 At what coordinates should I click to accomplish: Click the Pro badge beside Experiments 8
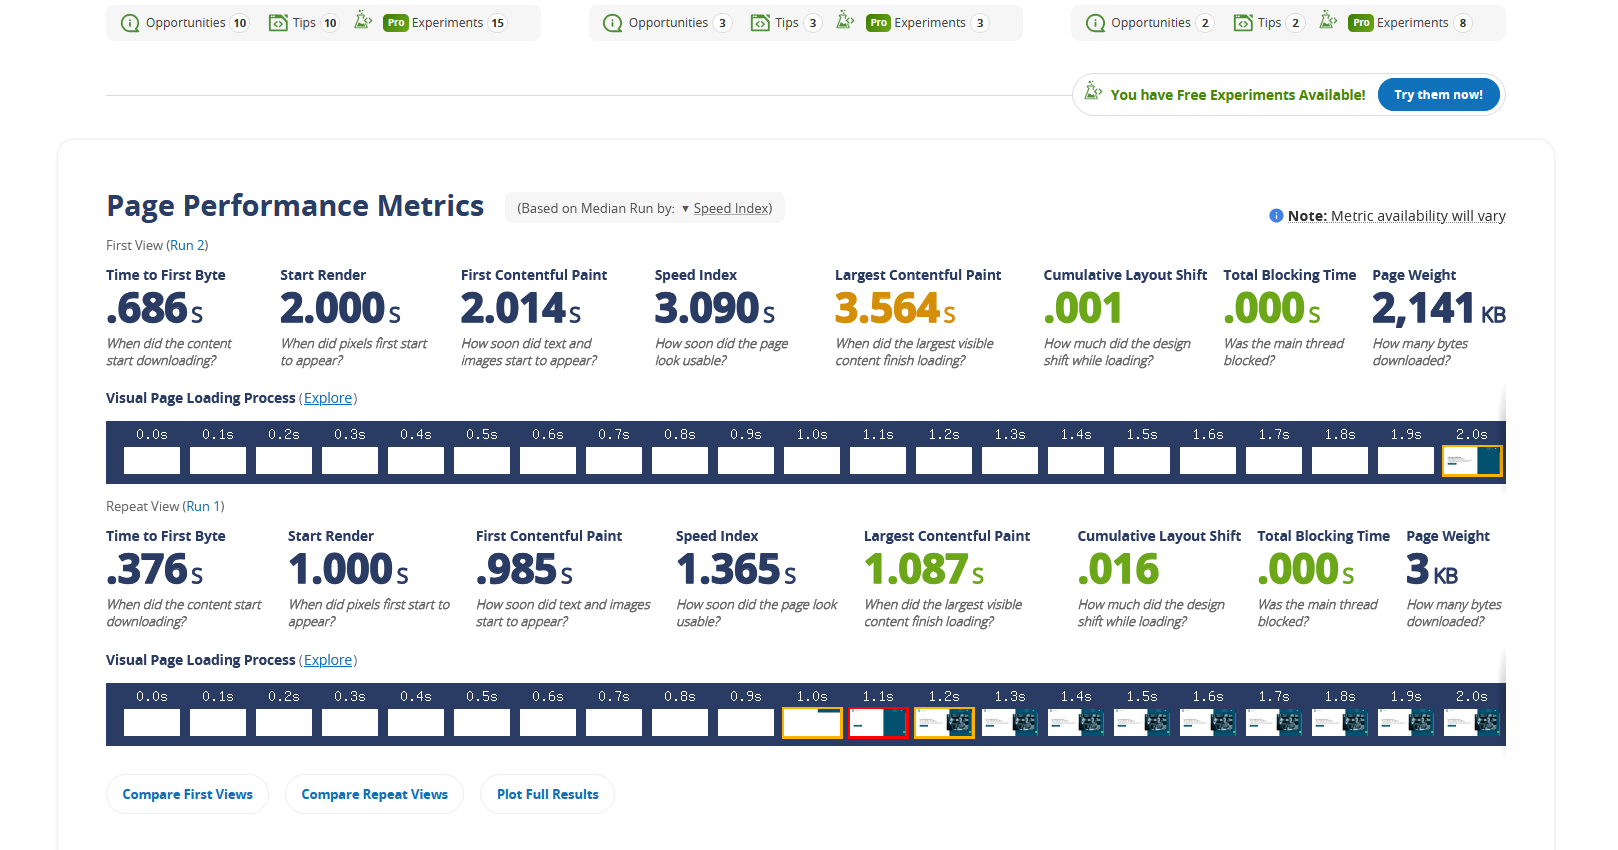click(x=1360, y=23)
